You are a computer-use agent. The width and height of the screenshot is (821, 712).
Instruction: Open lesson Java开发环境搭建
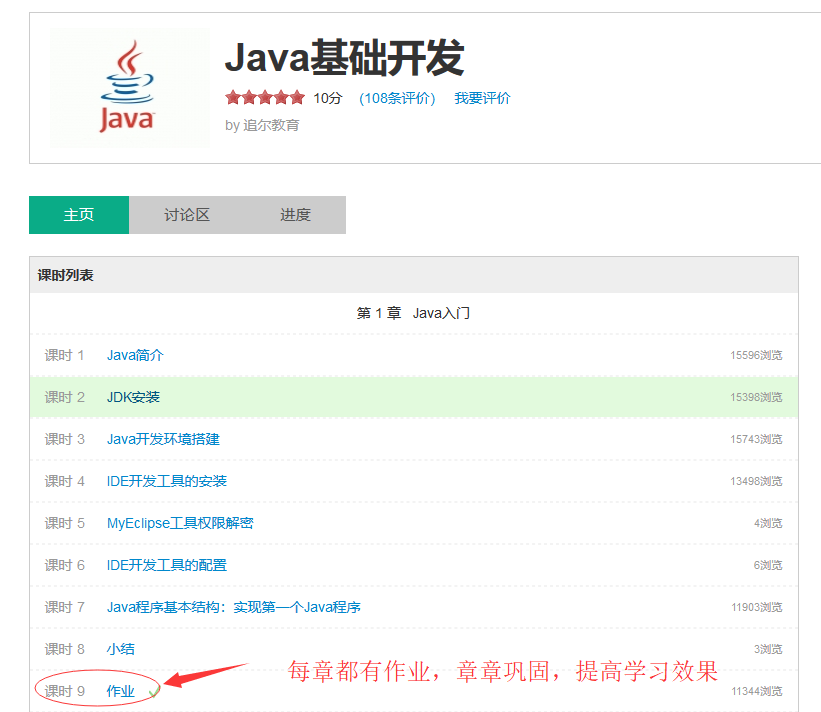click(163, 439)
